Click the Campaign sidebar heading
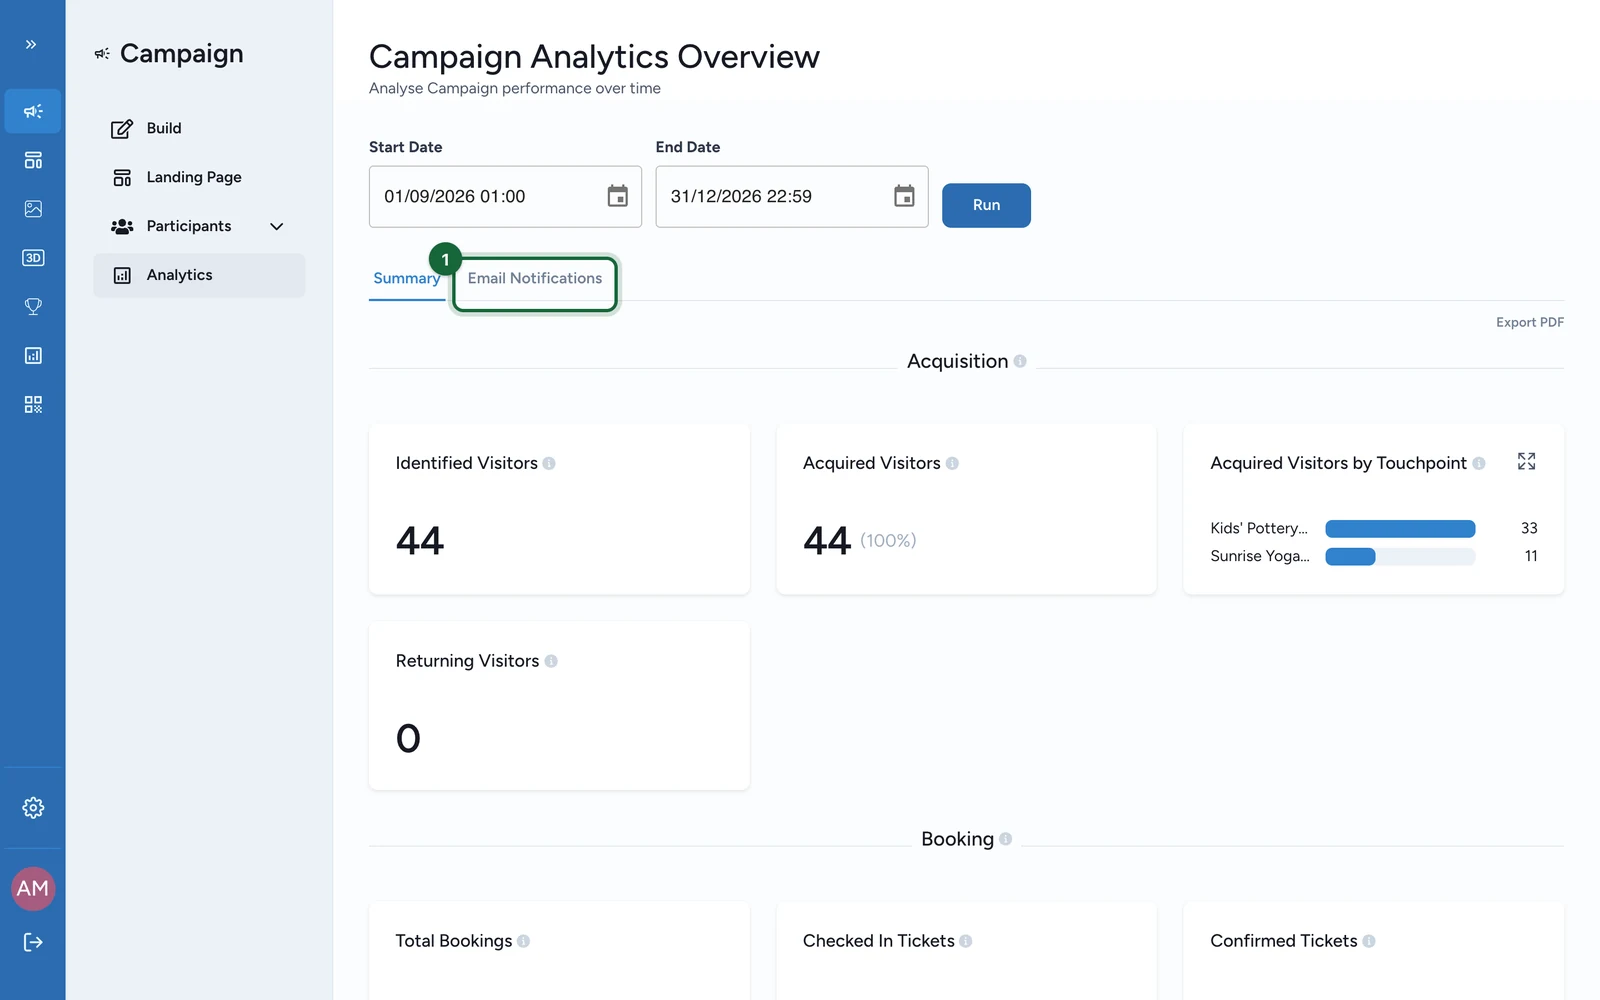This screenshot has width=1600, height=1000. click(x=181, y=54)
